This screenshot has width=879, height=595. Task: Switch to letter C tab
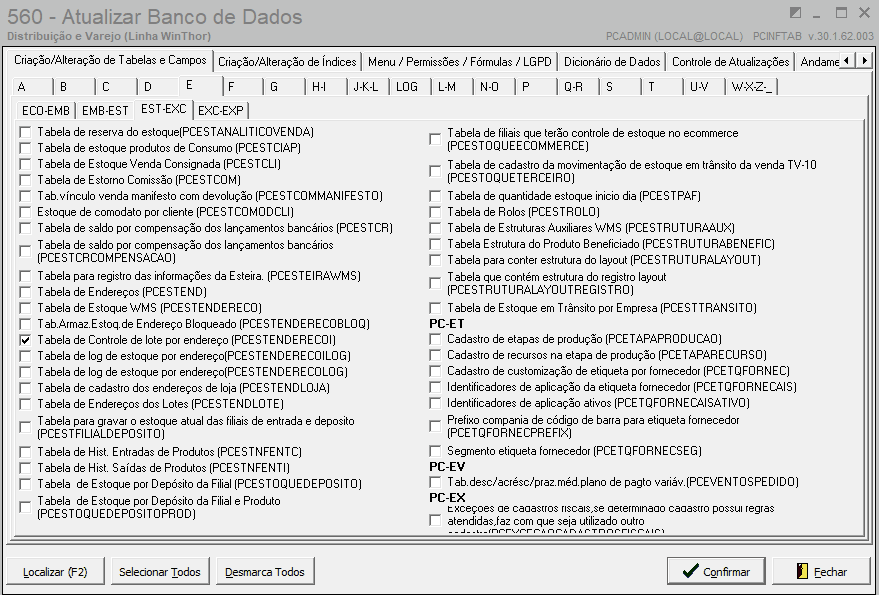[116, 87]
